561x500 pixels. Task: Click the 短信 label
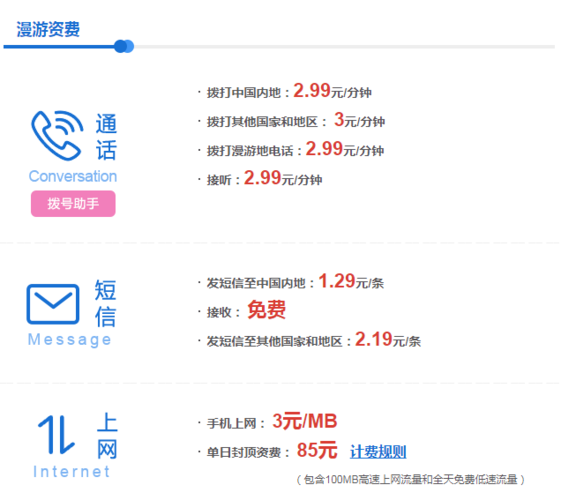[106, 303]
